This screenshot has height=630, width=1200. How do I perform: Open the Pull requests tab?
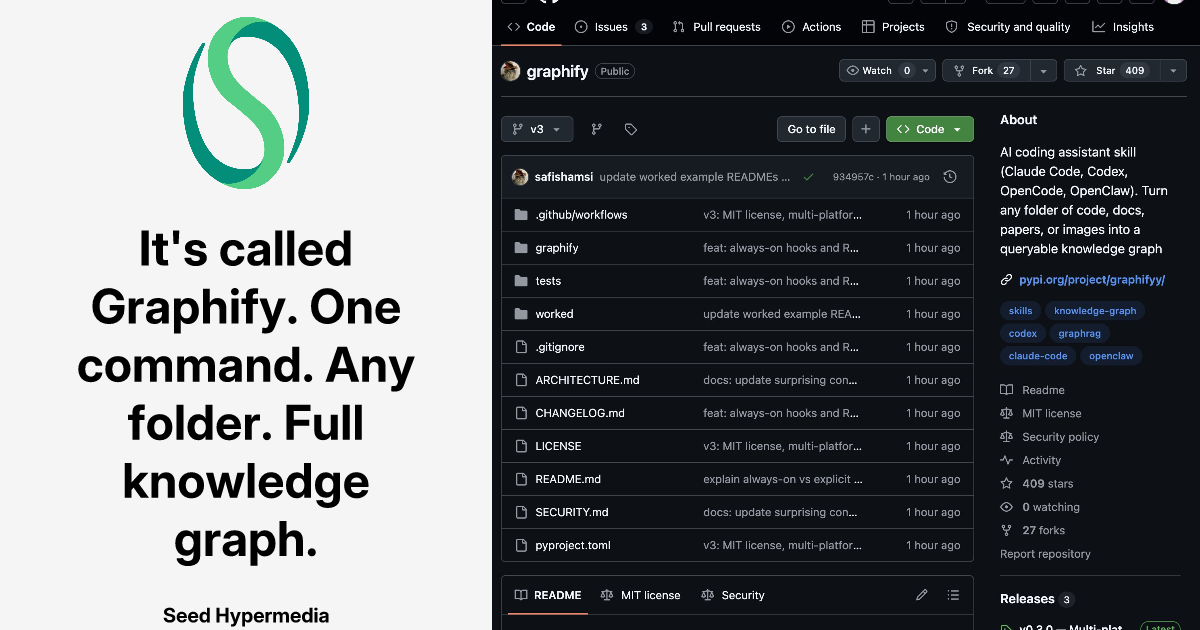pos(716,27)
